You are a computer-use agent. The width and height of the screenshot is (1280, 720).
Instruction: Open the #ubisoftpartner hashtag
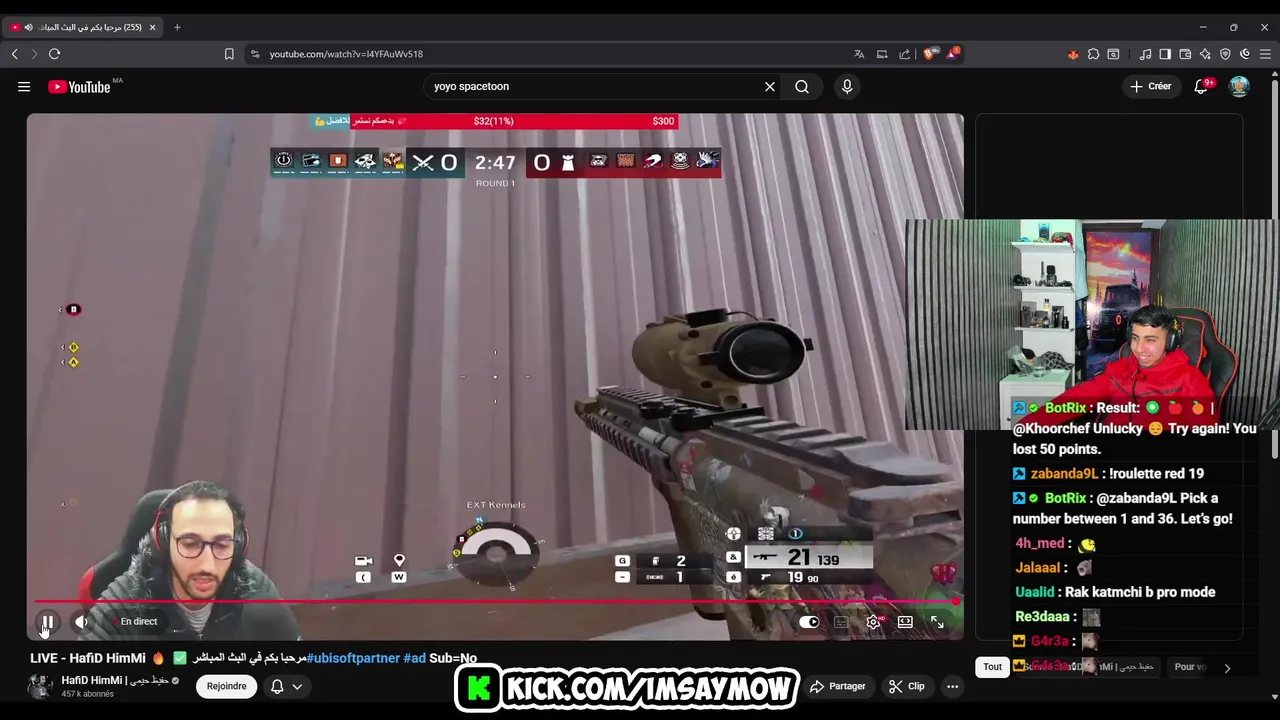(x=353, y=658)
